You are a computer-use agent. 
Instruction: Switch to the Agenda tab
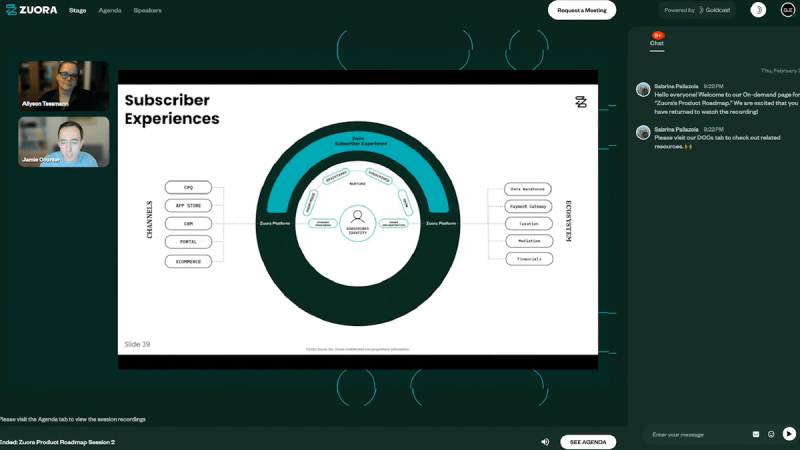click(x=110, y=10)
